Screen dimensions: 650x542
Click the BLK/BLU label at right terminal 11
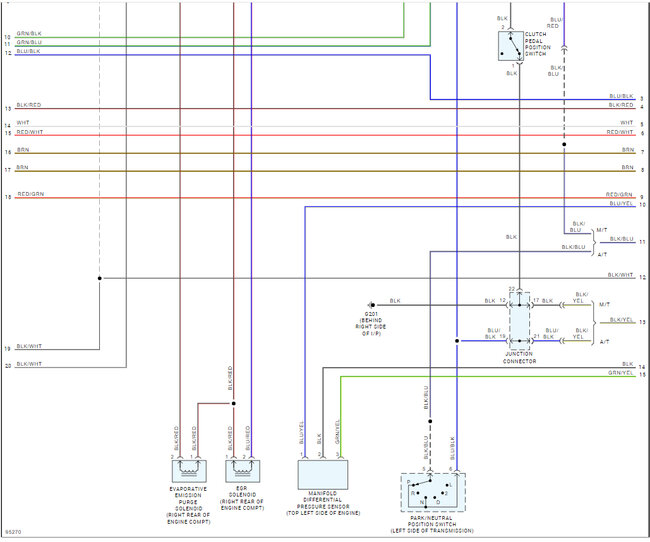pos(622,239)
